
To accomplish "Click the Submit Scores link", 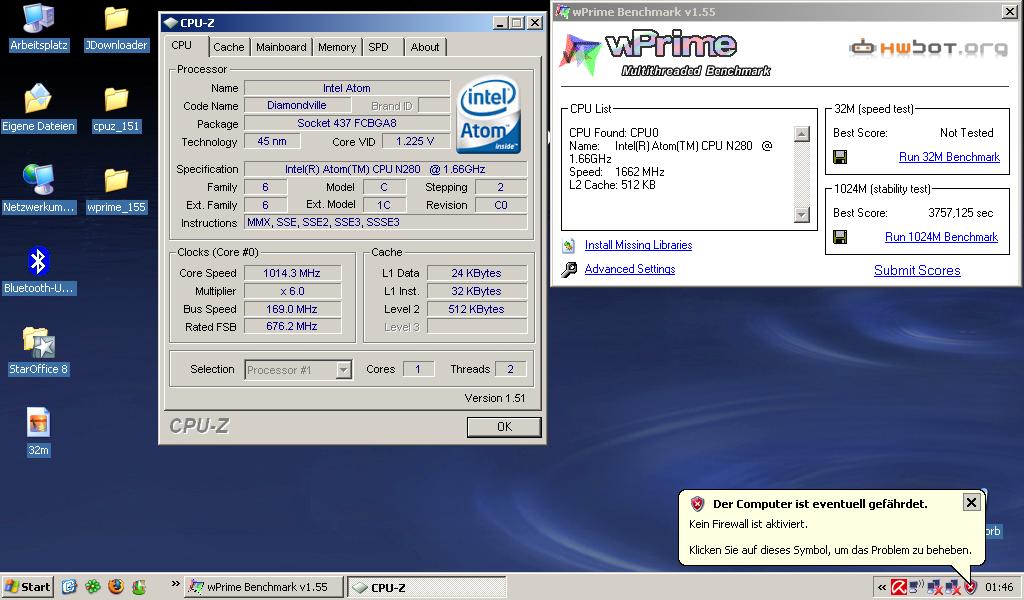I will pyautogui.click(x=917, y=270).
